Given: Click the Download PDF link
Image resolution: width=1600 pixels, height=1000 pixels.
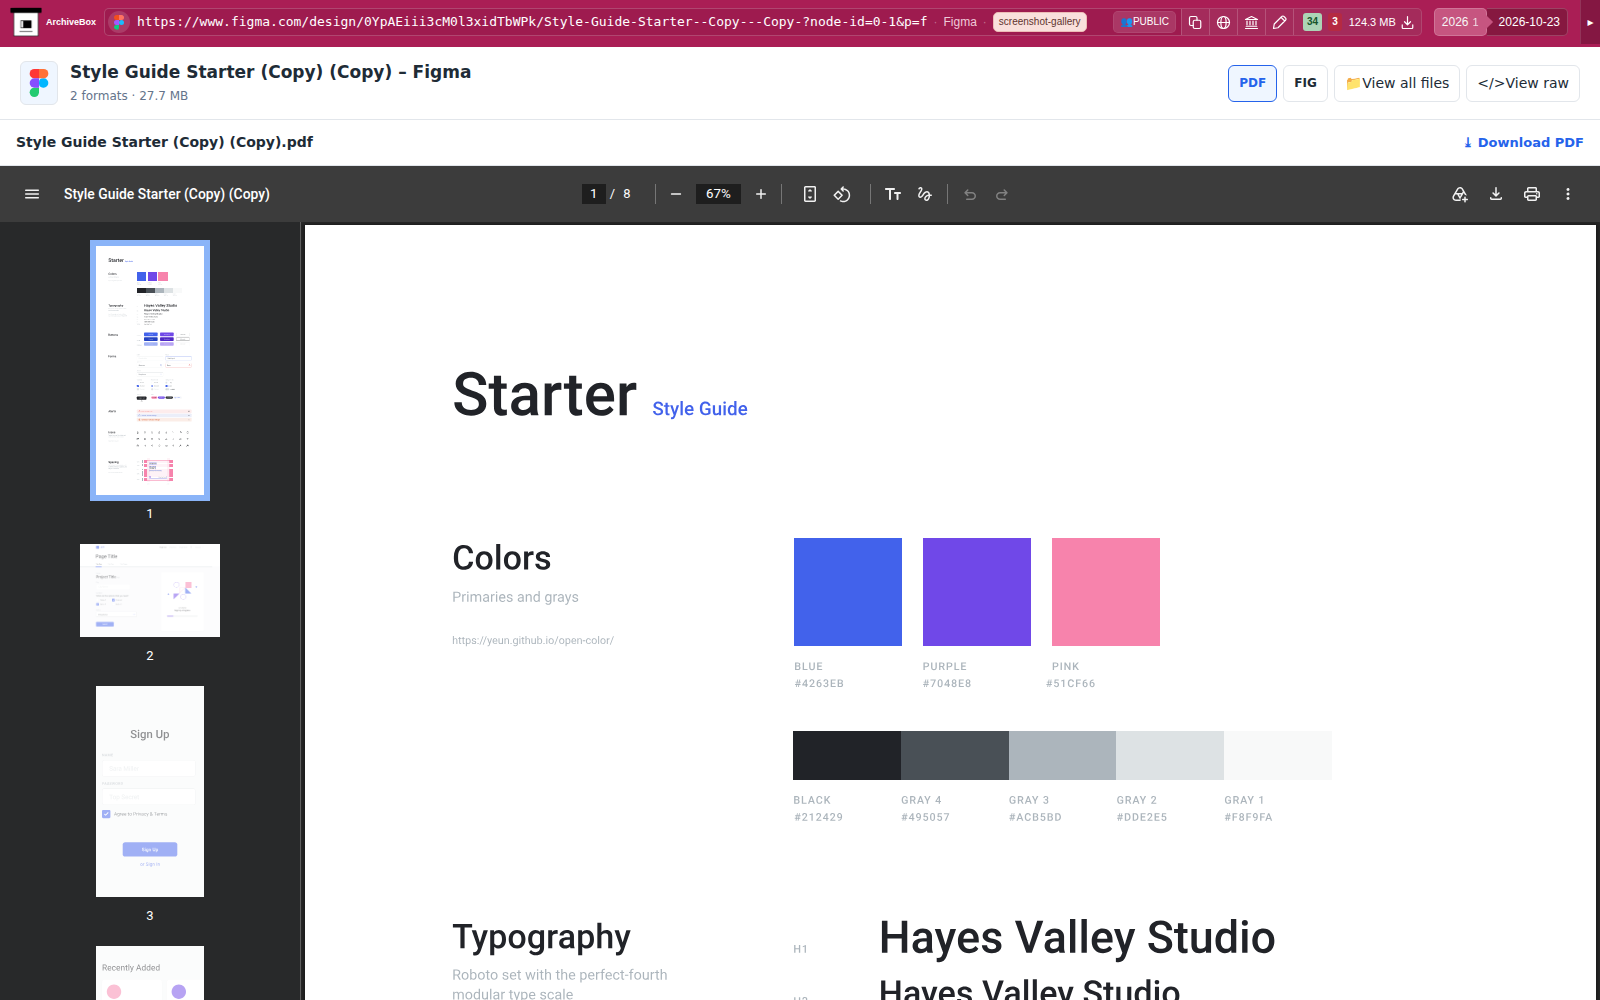Looking at the screenshot, I should pos(1523,142).
